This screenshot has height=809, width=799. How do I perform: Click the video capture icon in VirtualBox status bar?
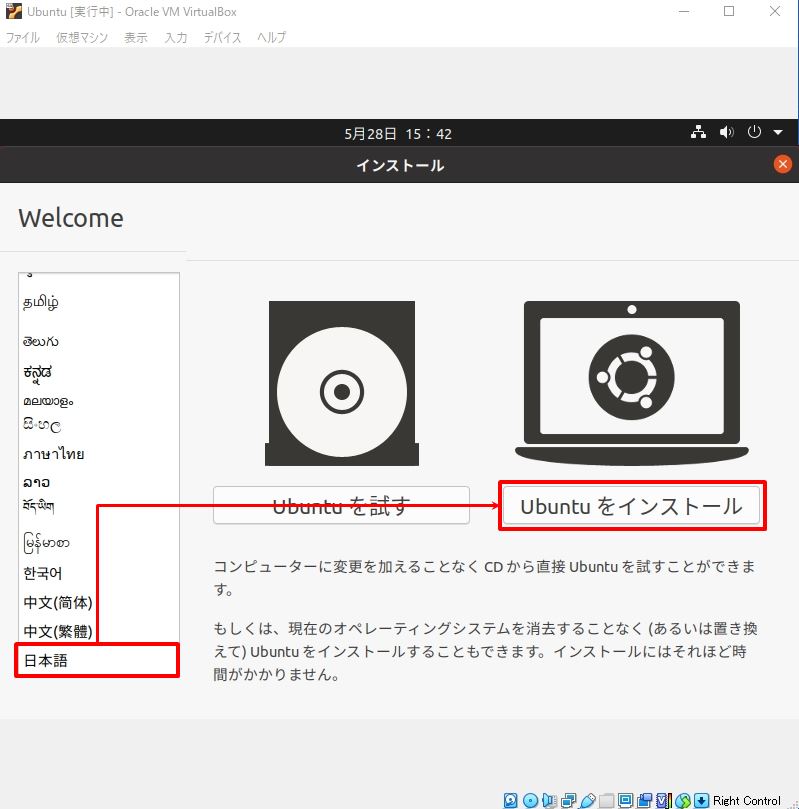click(644, 800)
